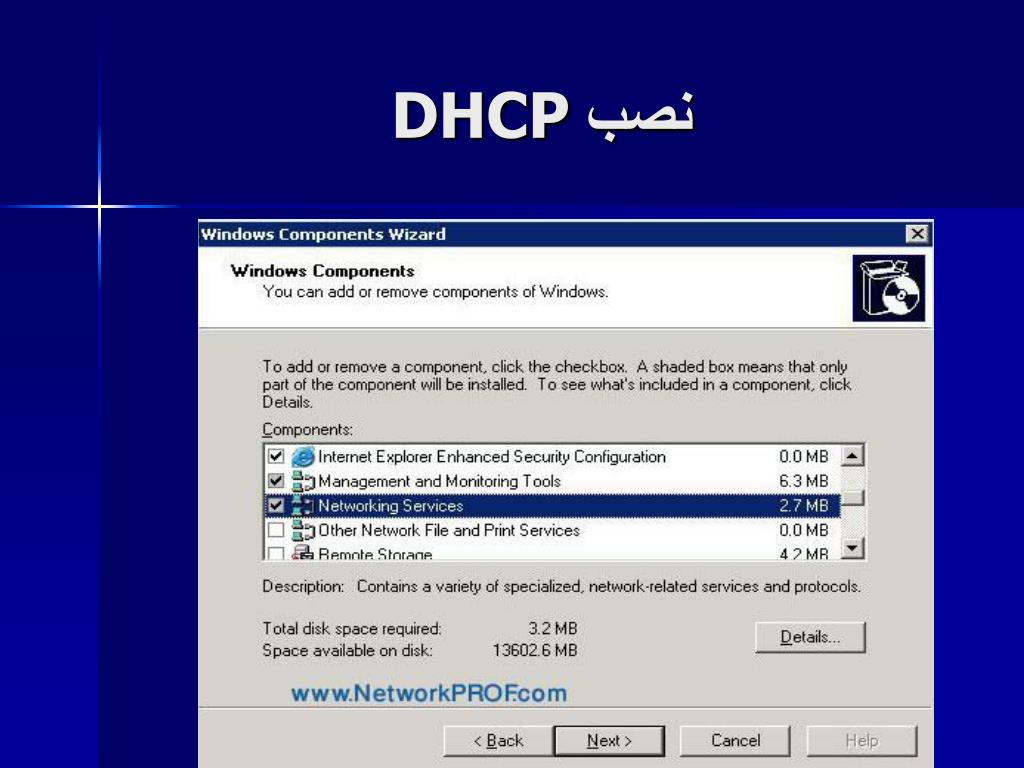Viewport: 1024px width, 768px height.
Task: Click the 6.3 MB size value
Action: click(803, 481)
